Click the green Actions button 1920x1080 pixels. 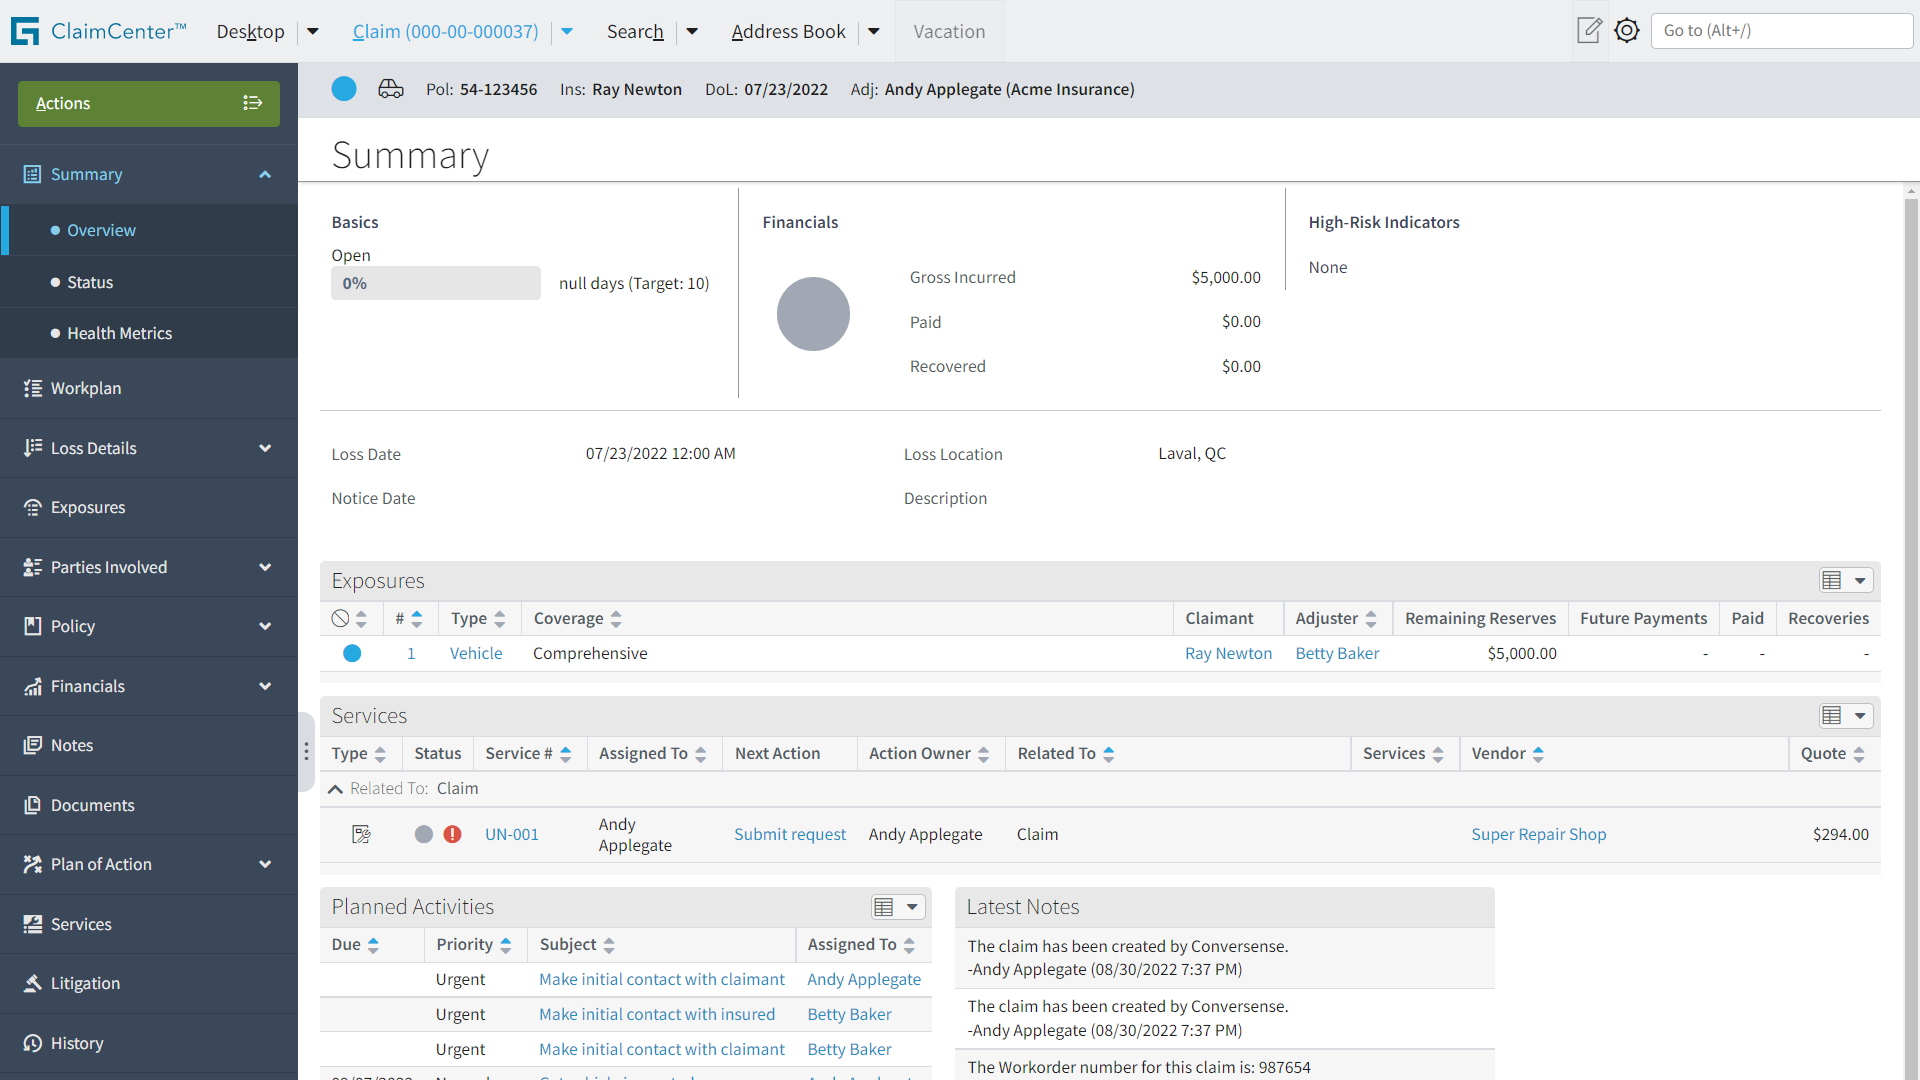click(148, 103)
